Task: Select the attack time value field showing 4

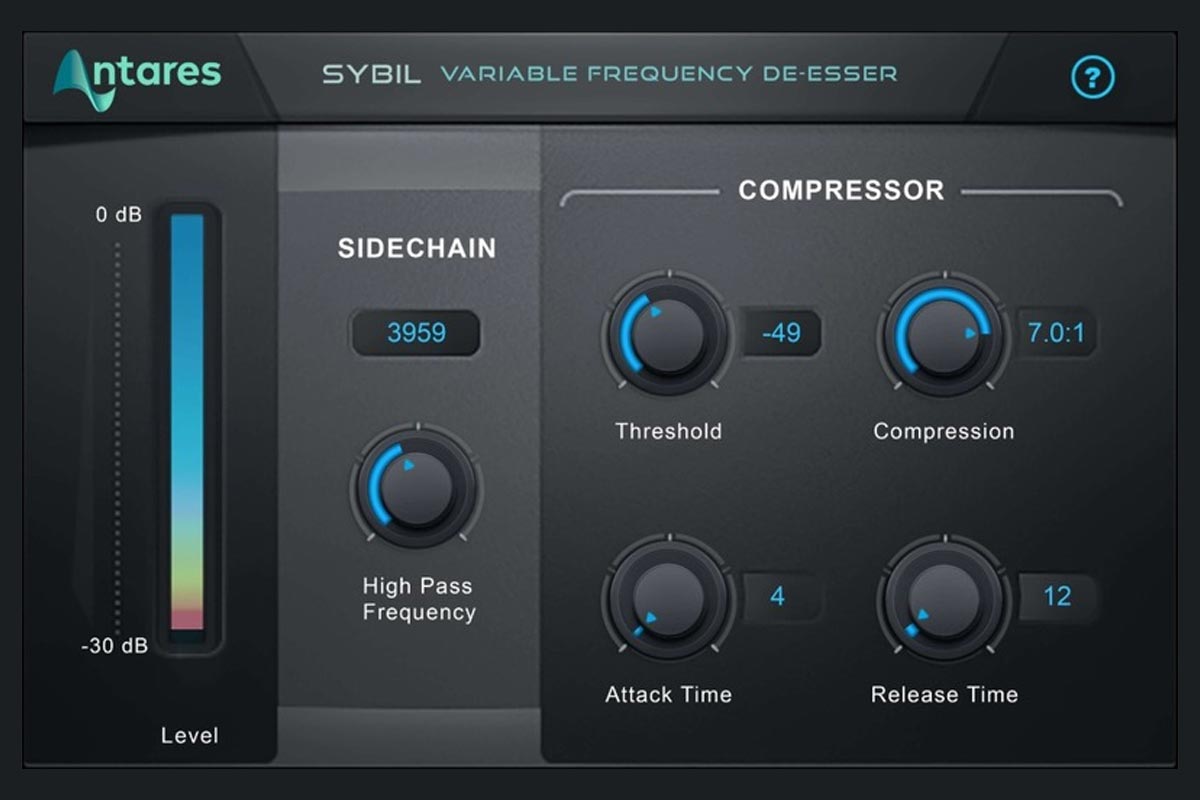Action: [x=778, y=597]
